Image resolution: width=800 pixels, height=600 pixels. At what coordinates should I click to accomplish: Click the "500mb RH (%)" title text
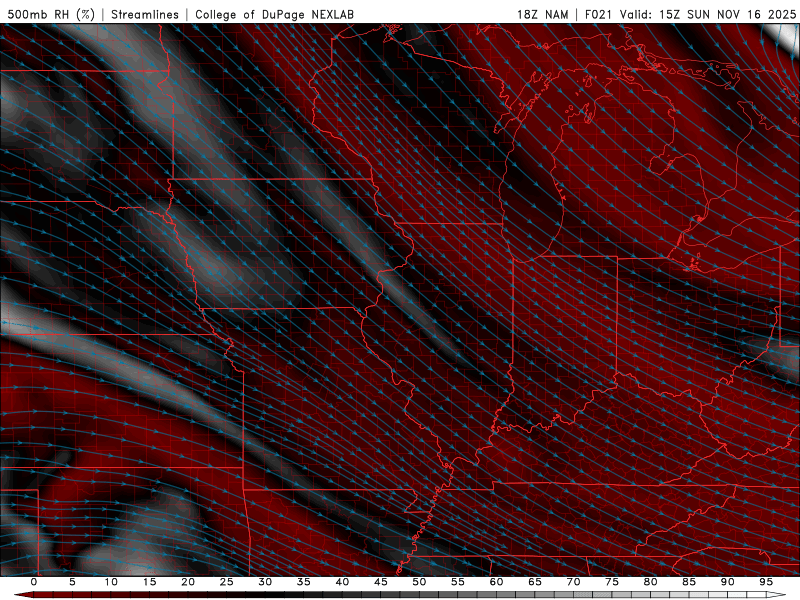click(51, 14)
